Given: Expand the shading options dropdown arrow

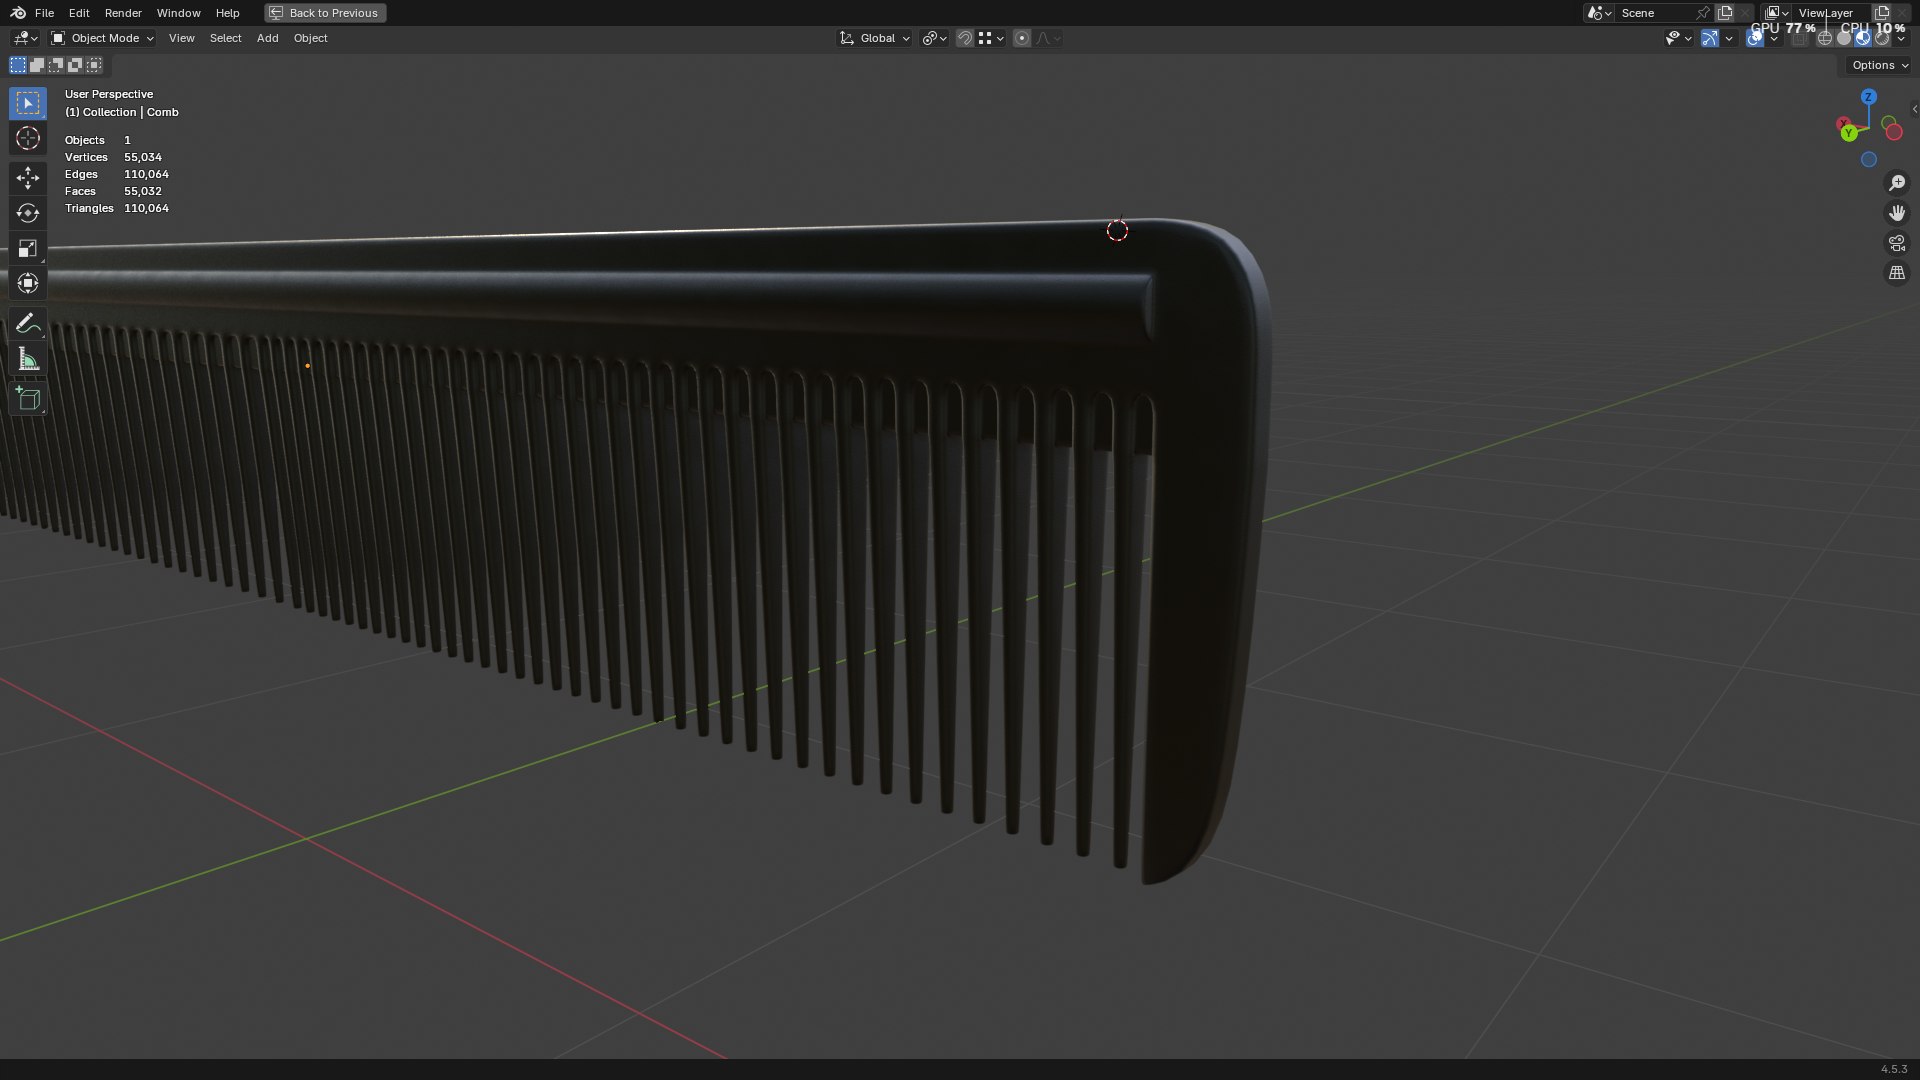Looking at the screenshot, I should (1901, 38).
